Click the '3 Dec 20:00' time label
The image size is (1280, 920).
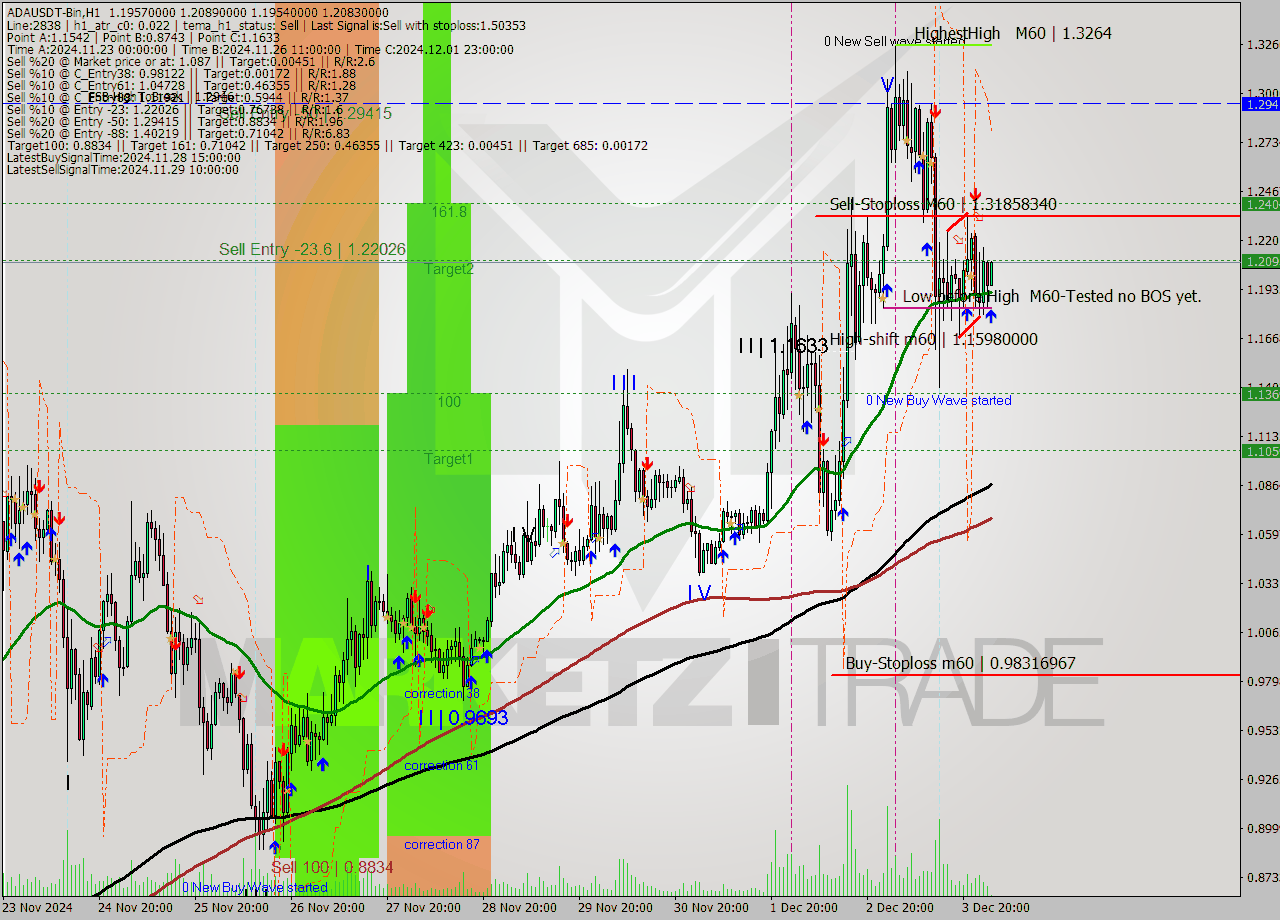point(996,908)
